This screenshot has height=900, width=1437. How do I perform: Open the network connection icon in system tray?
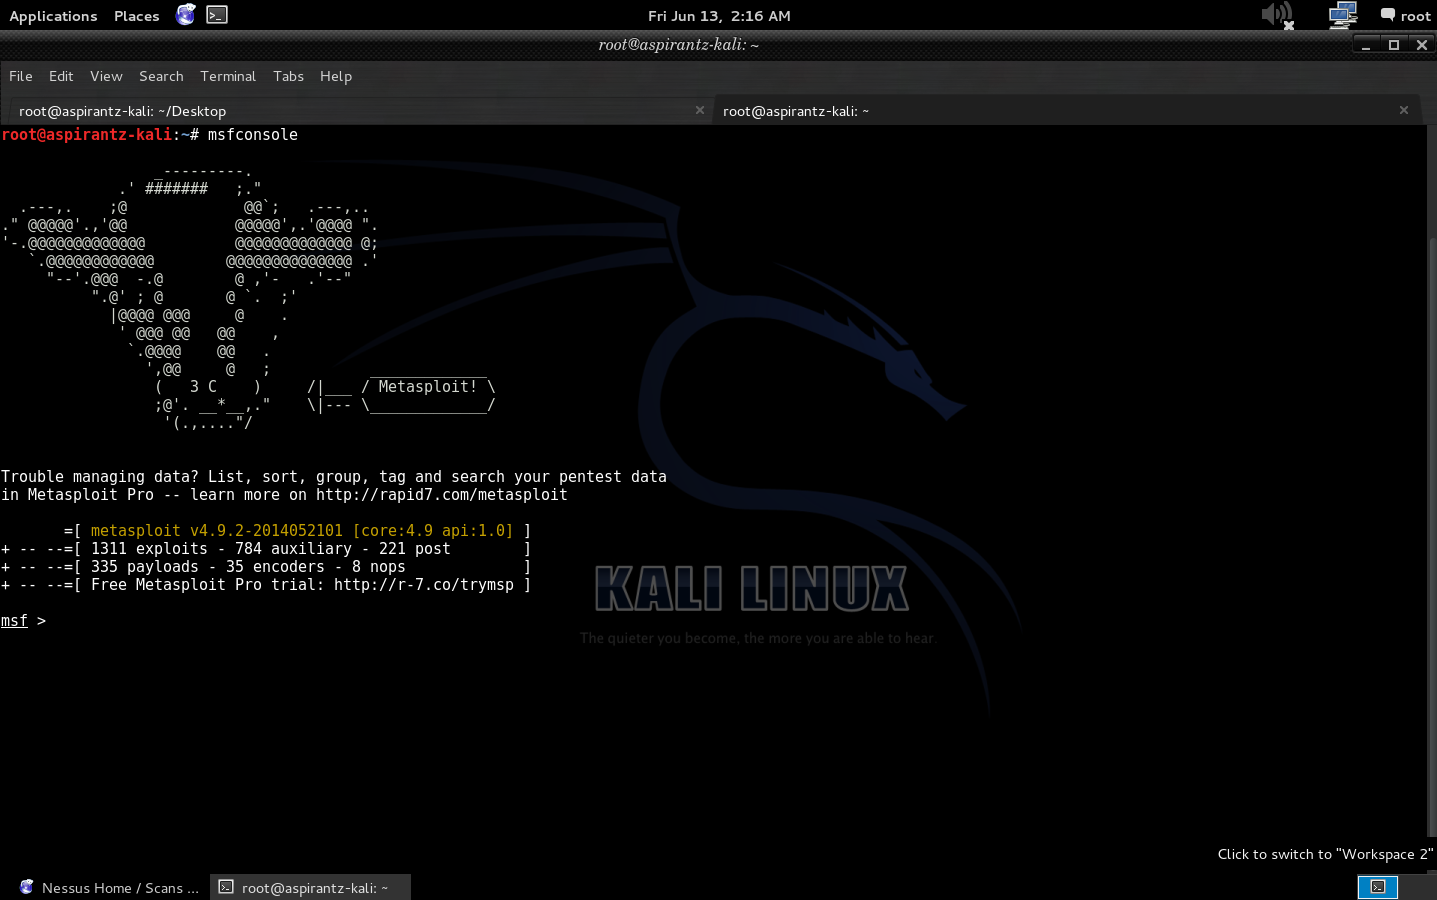tap(1343, 15)
